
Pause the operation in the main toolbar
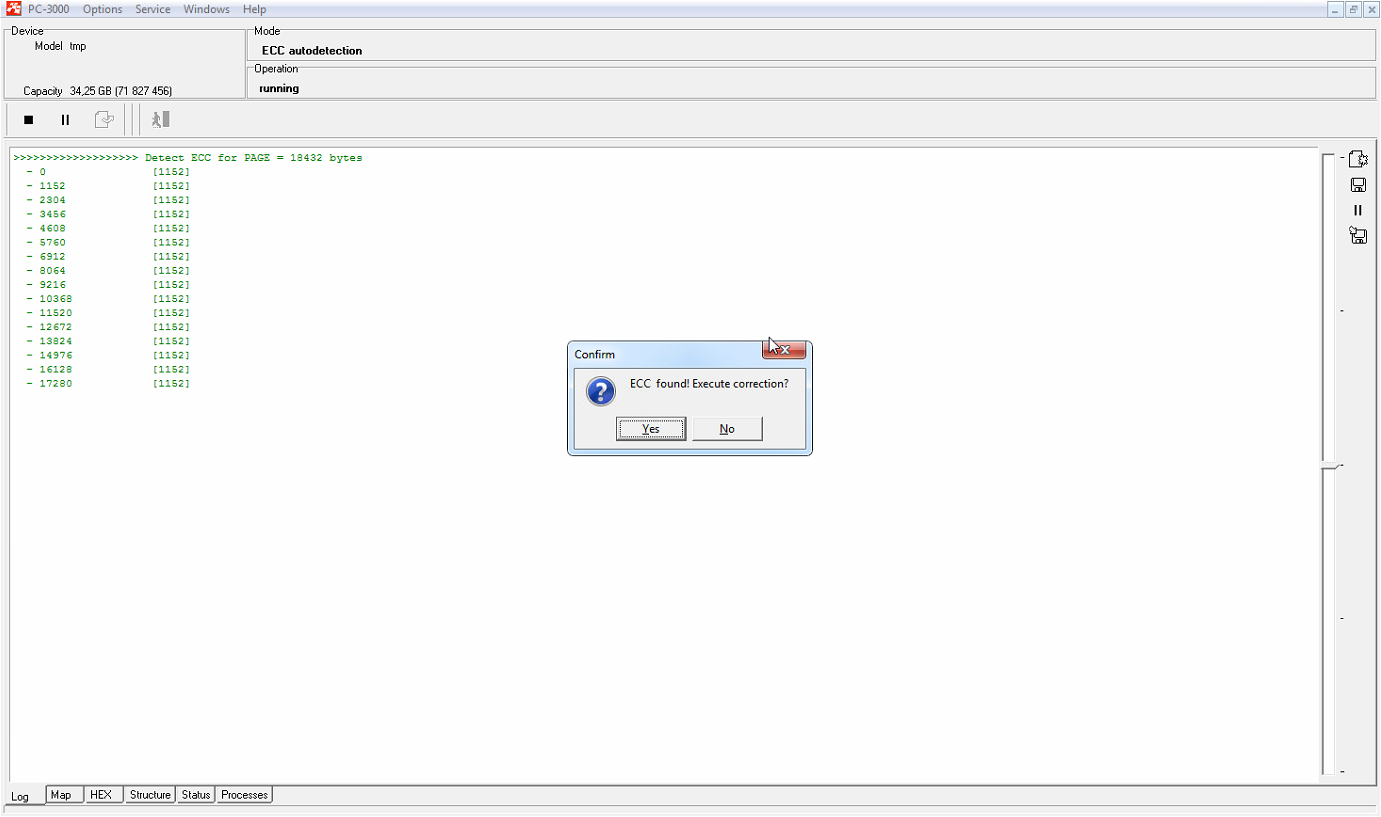[65, 120]
